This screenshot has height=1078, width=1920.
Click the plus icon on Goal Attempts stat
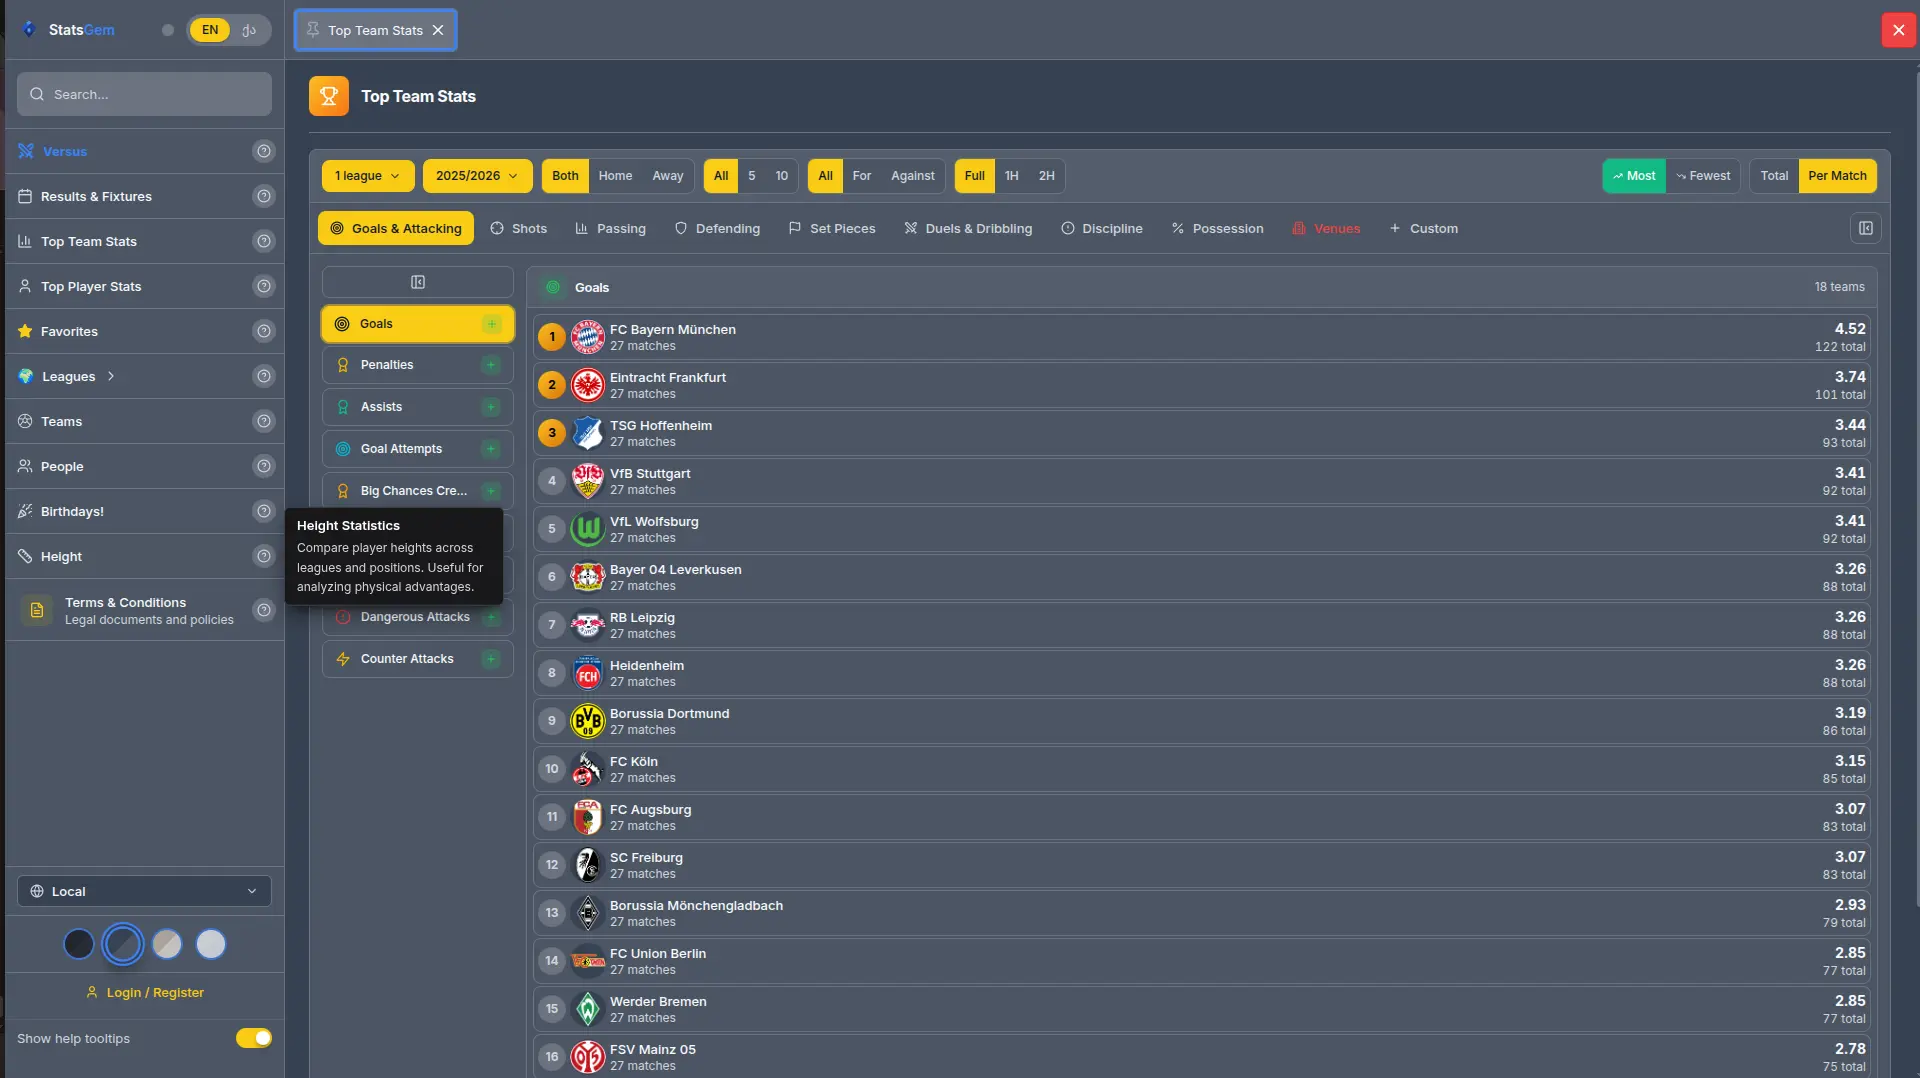491,449
